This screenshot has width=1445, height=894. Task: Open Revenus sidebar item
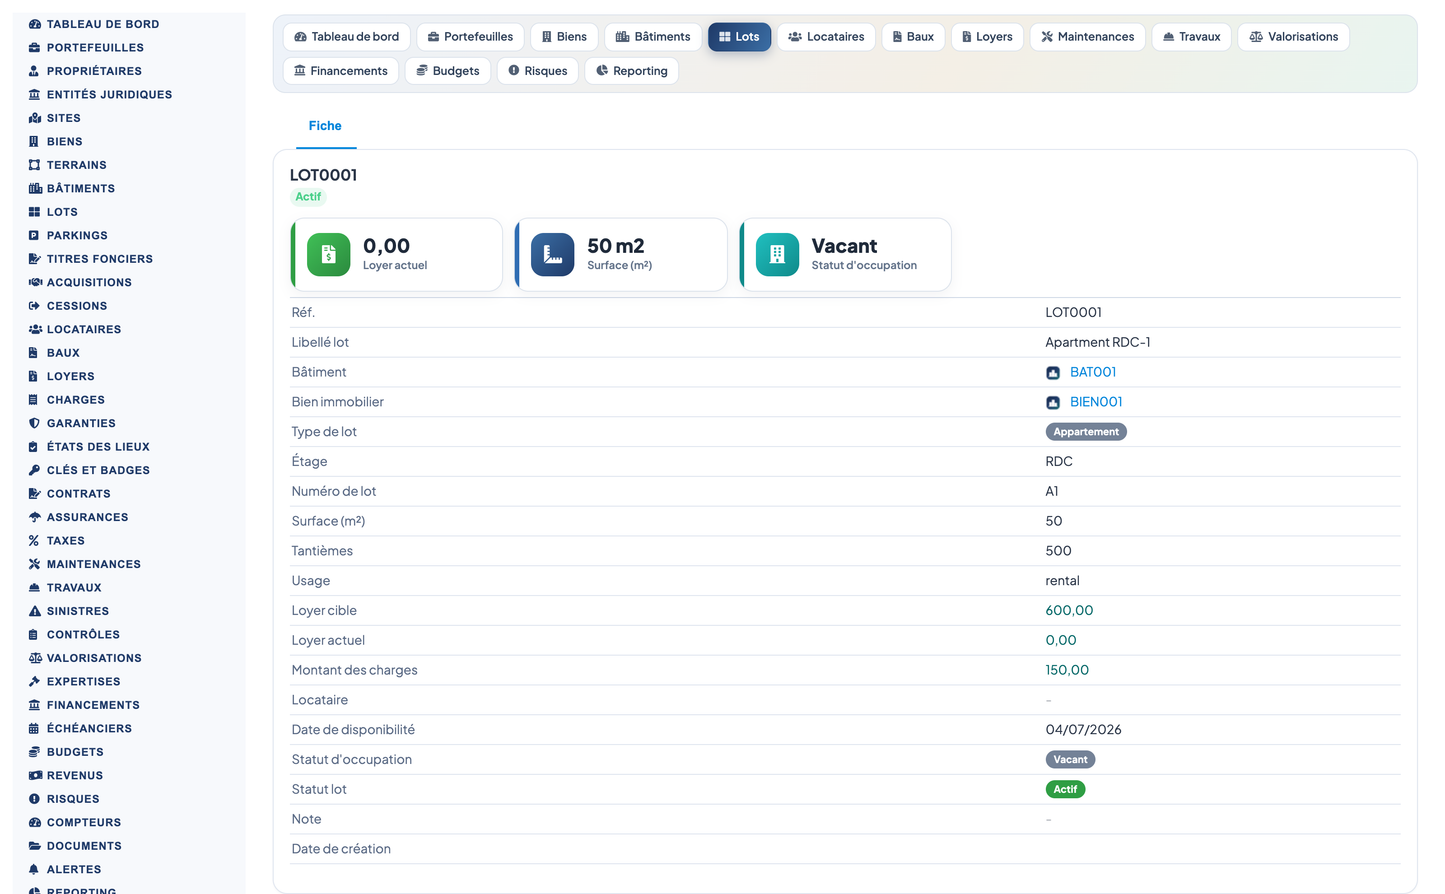66,776
